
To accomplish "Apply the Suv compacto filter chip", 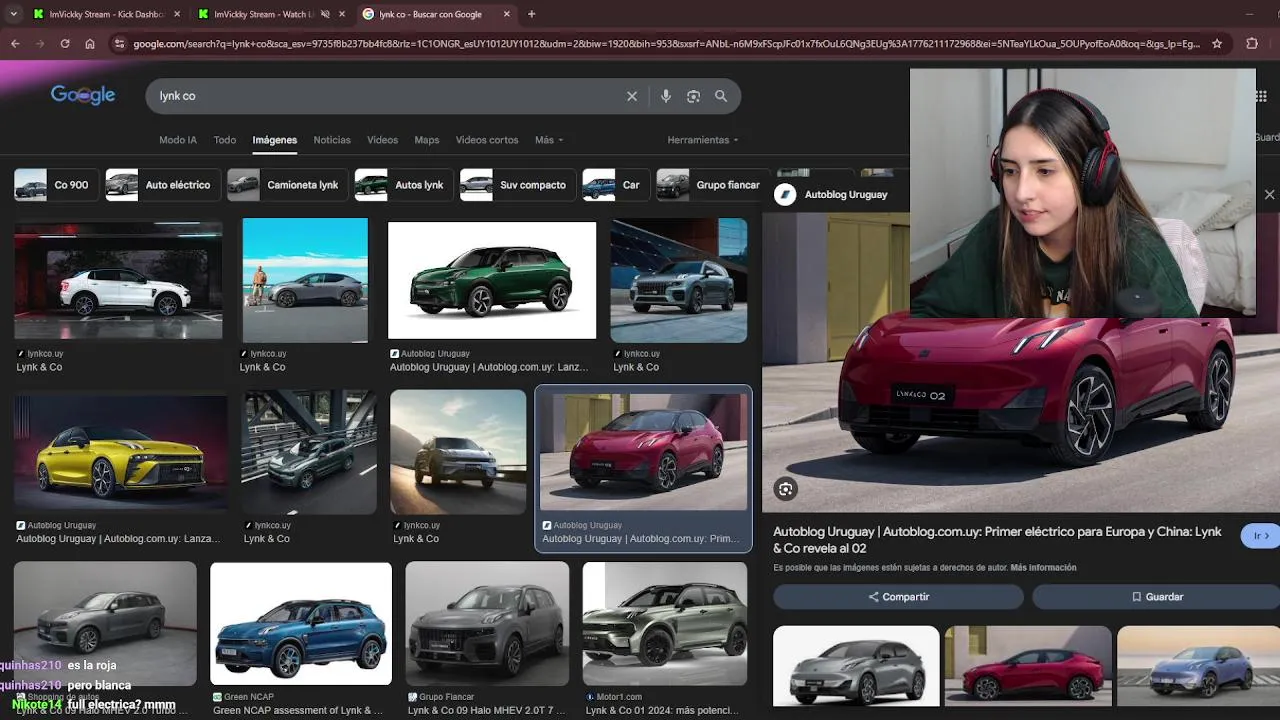I will (x=517, y=185).
